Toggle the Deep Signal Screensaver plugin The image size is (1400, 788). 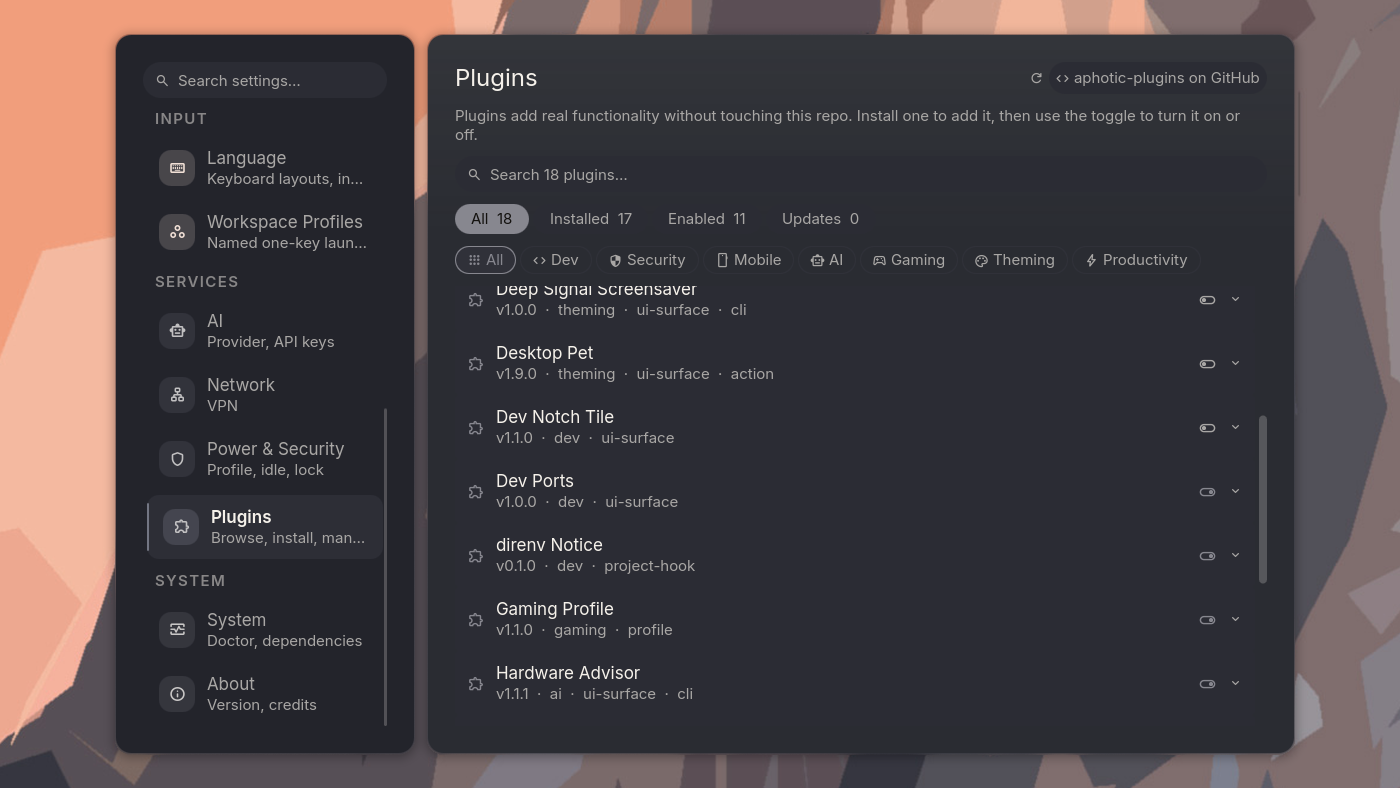[x=1207, y=300]
